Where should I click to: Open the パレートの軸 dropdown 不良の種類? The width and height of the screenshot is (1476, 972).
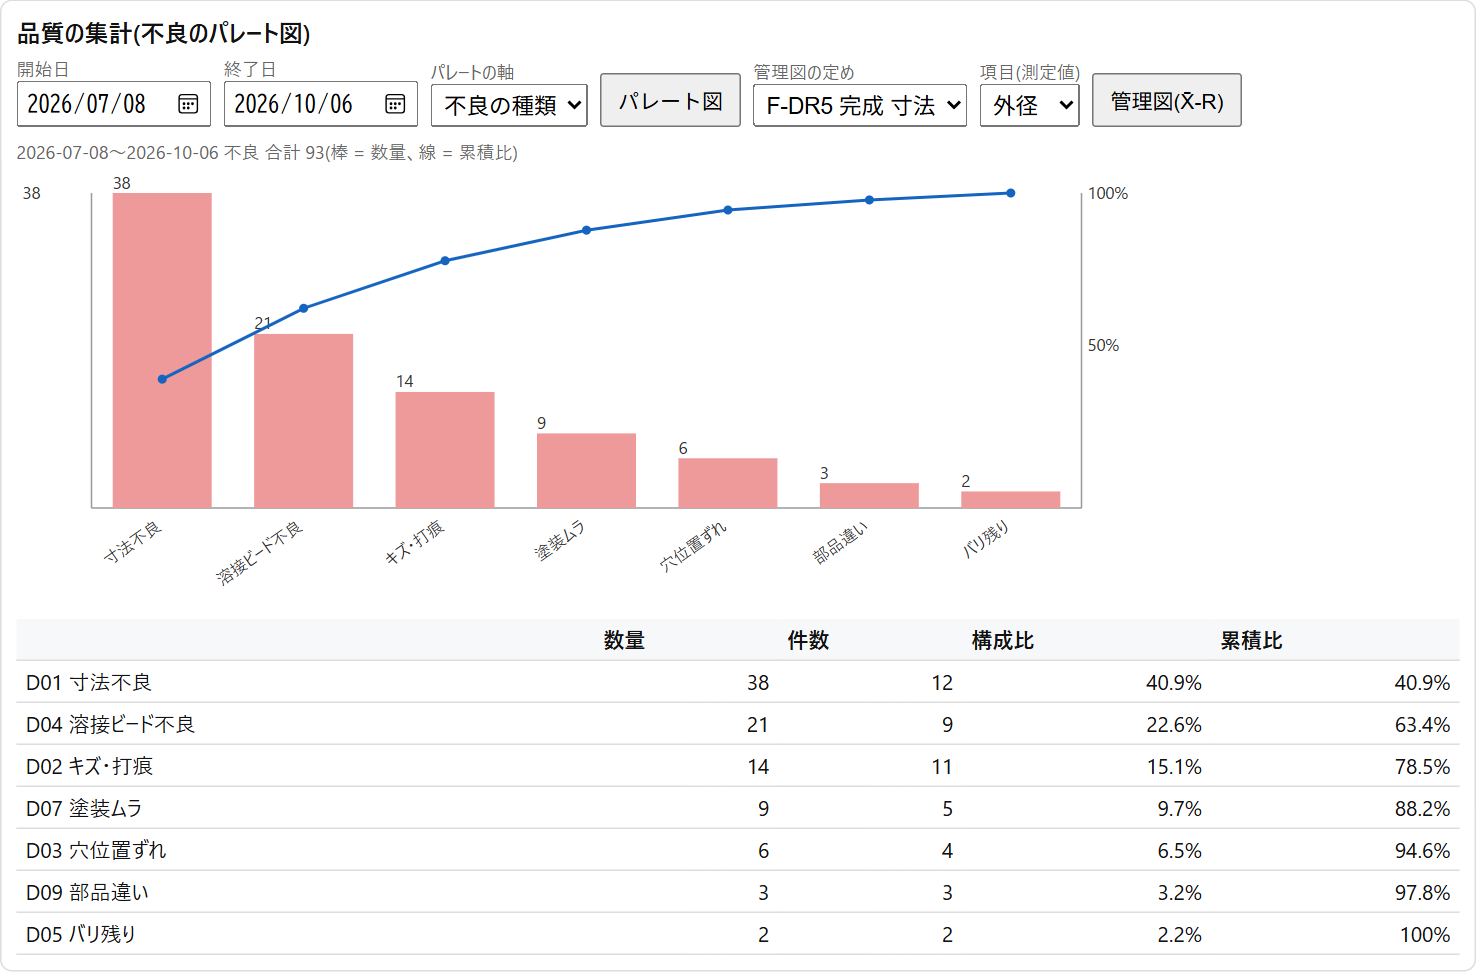click(509, 105)
